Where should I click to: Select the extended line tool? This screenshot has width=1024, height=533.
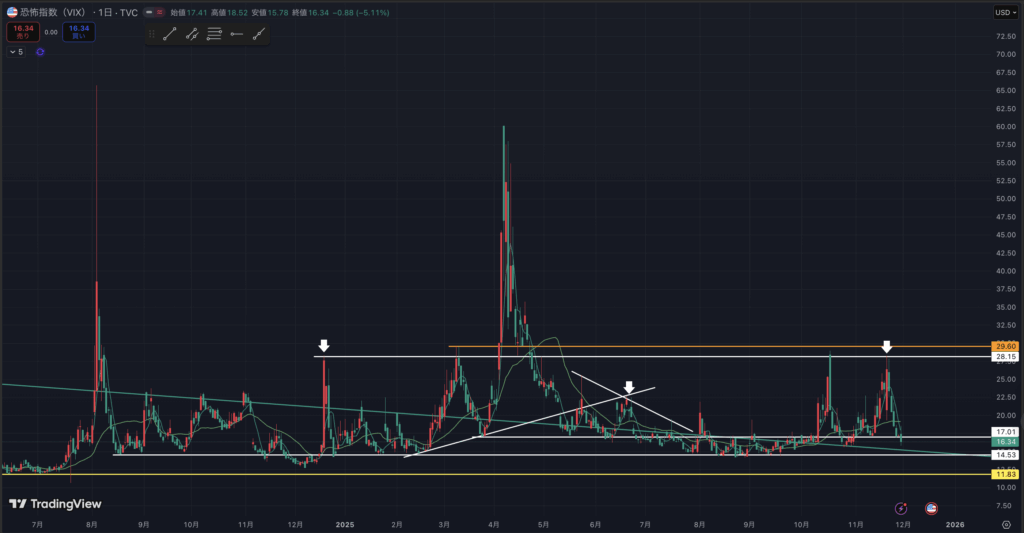pos(259,34)
